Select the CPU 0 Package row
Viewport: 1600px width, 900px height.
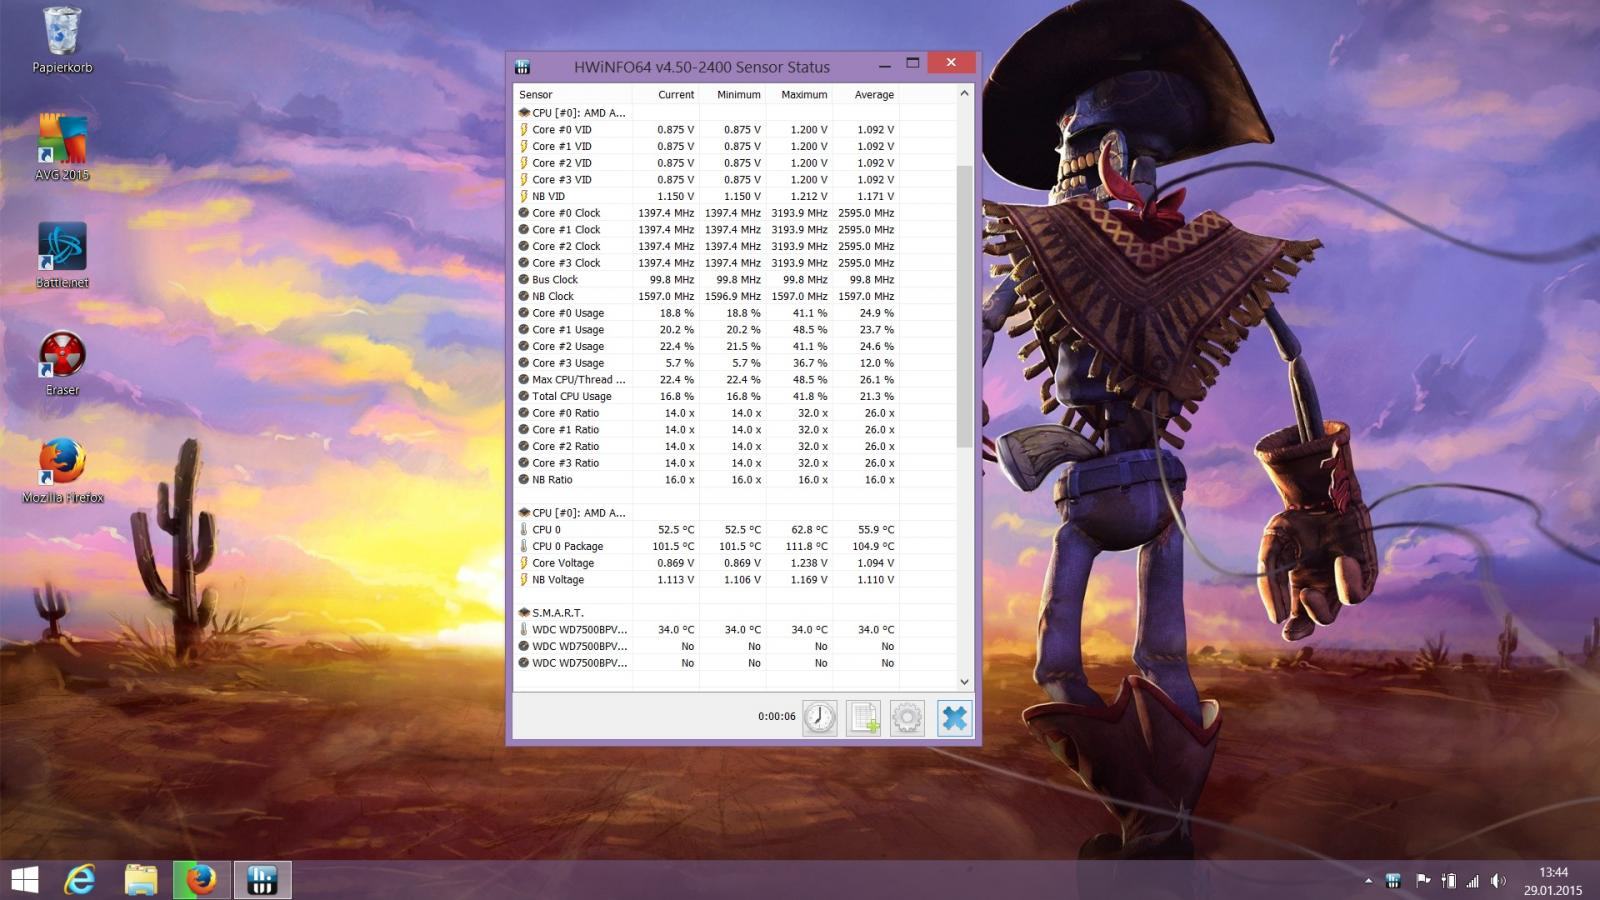click(x=706, y=547)
